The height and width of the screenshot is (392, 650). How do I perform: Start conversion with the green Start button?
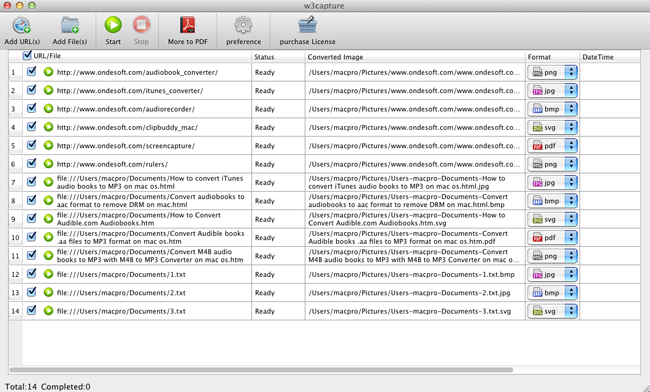[x=113, y=25]
